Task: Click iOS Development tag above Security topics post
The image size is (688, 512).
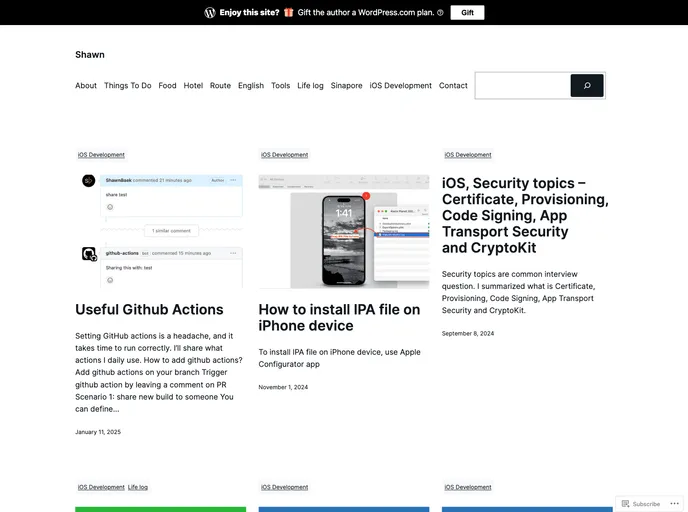Action: pyautogui.click(x=468, y=155)
